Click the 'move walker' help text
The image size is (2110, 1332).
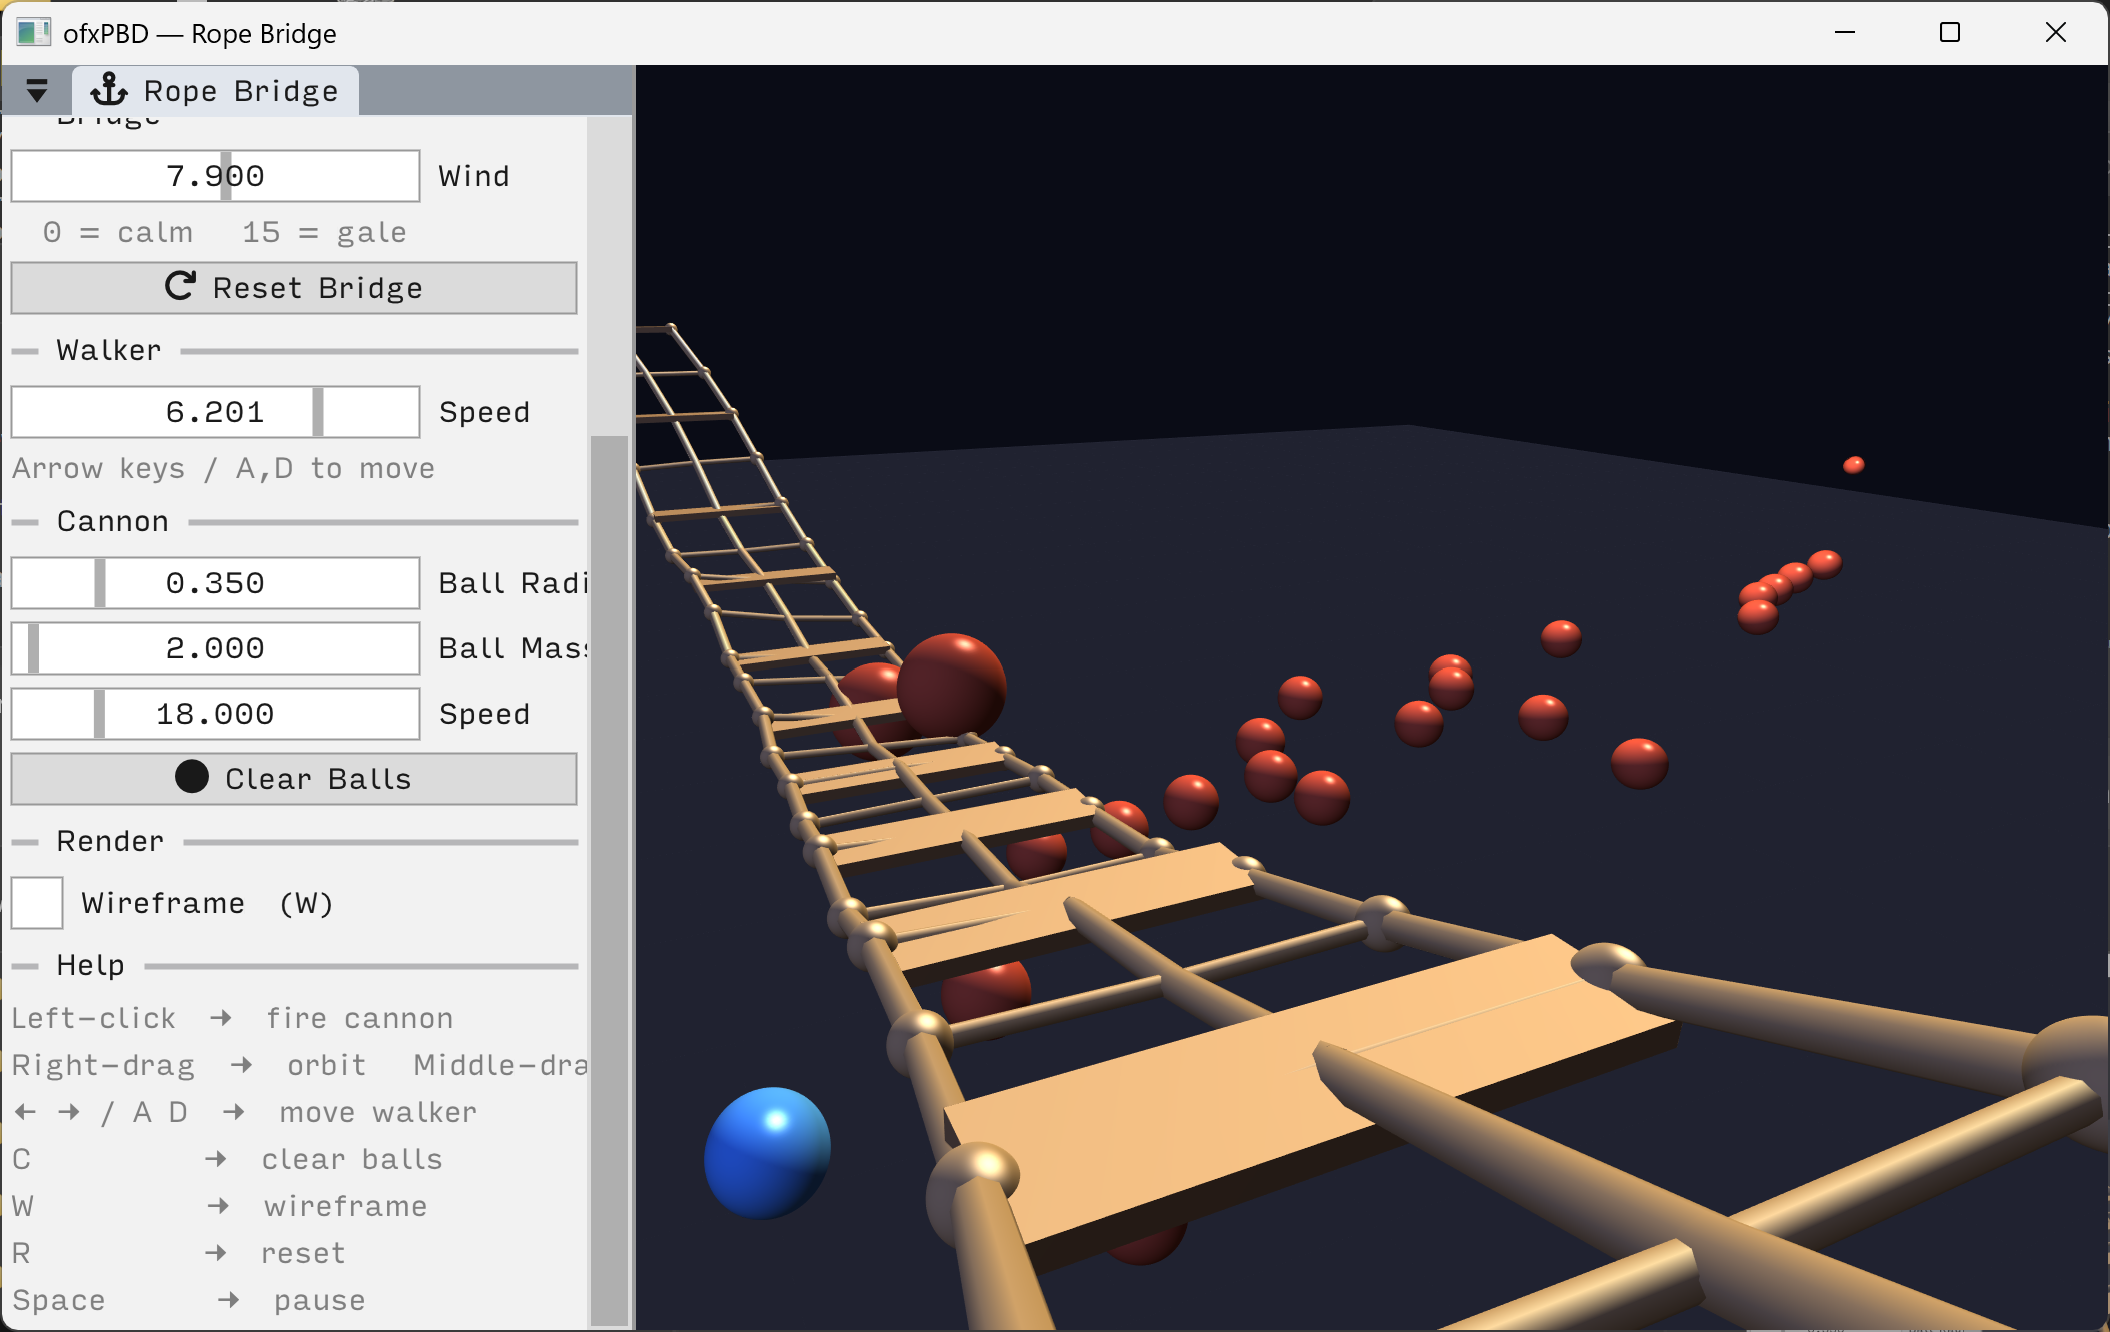[x=378, y=1113]
